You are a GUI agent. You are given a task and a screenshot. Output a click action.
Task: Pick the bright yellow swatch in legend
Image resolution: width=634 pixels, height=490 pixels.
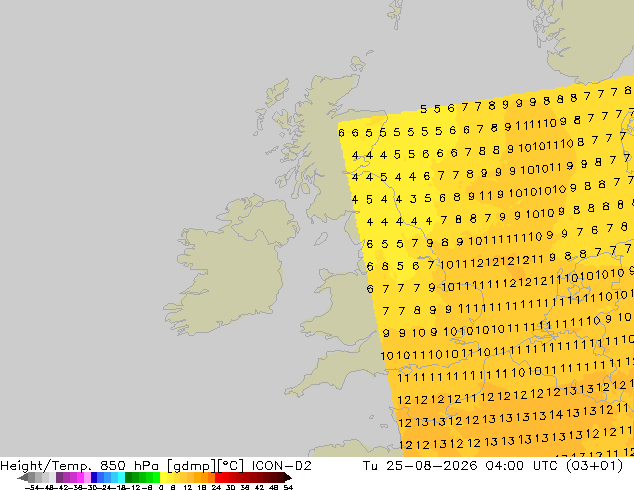point(163,478)
